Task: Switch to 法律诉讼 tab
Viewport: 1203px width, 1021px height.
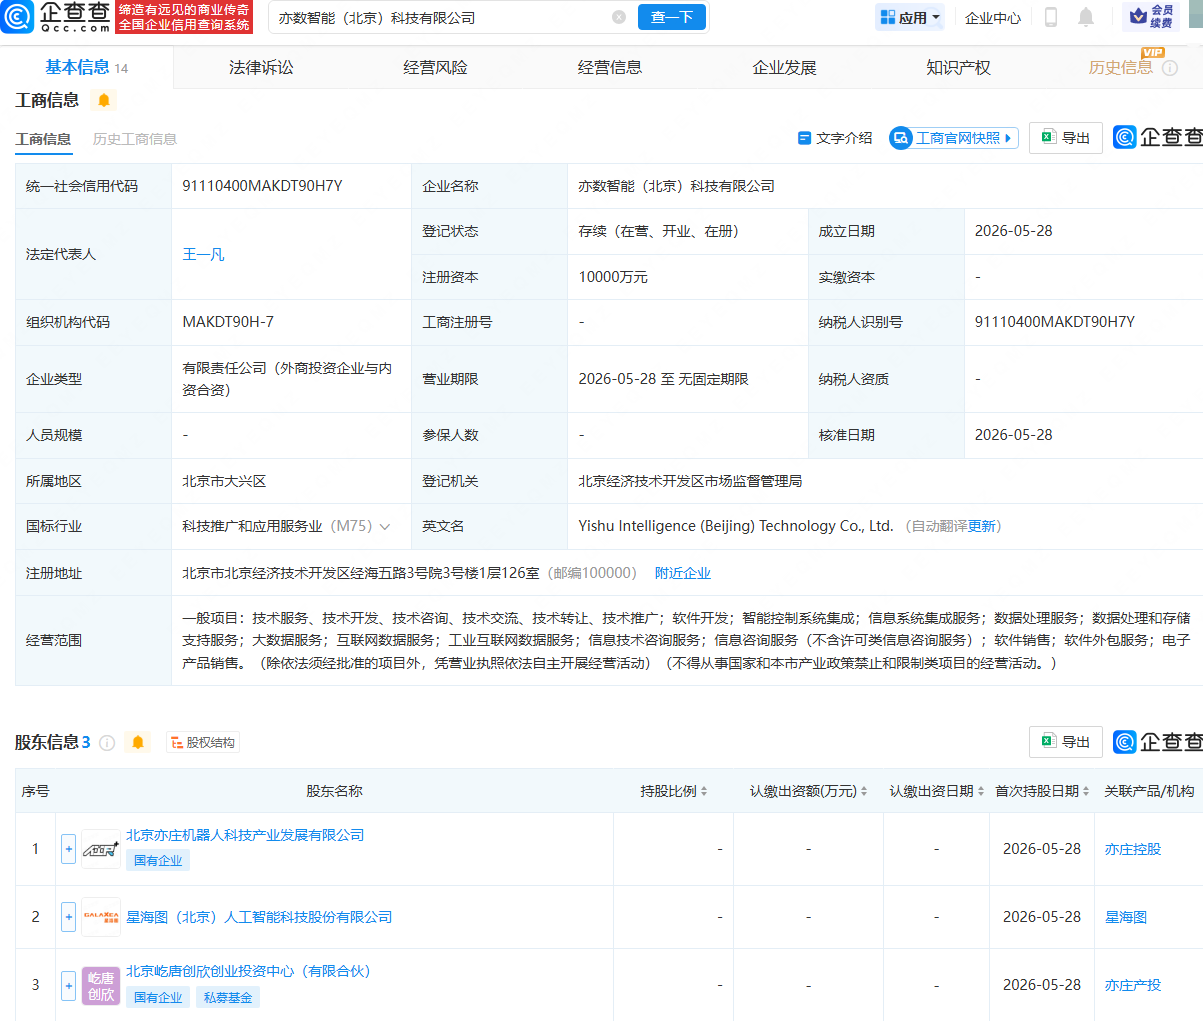Action: pyautogui.click(x=261, y=67)
